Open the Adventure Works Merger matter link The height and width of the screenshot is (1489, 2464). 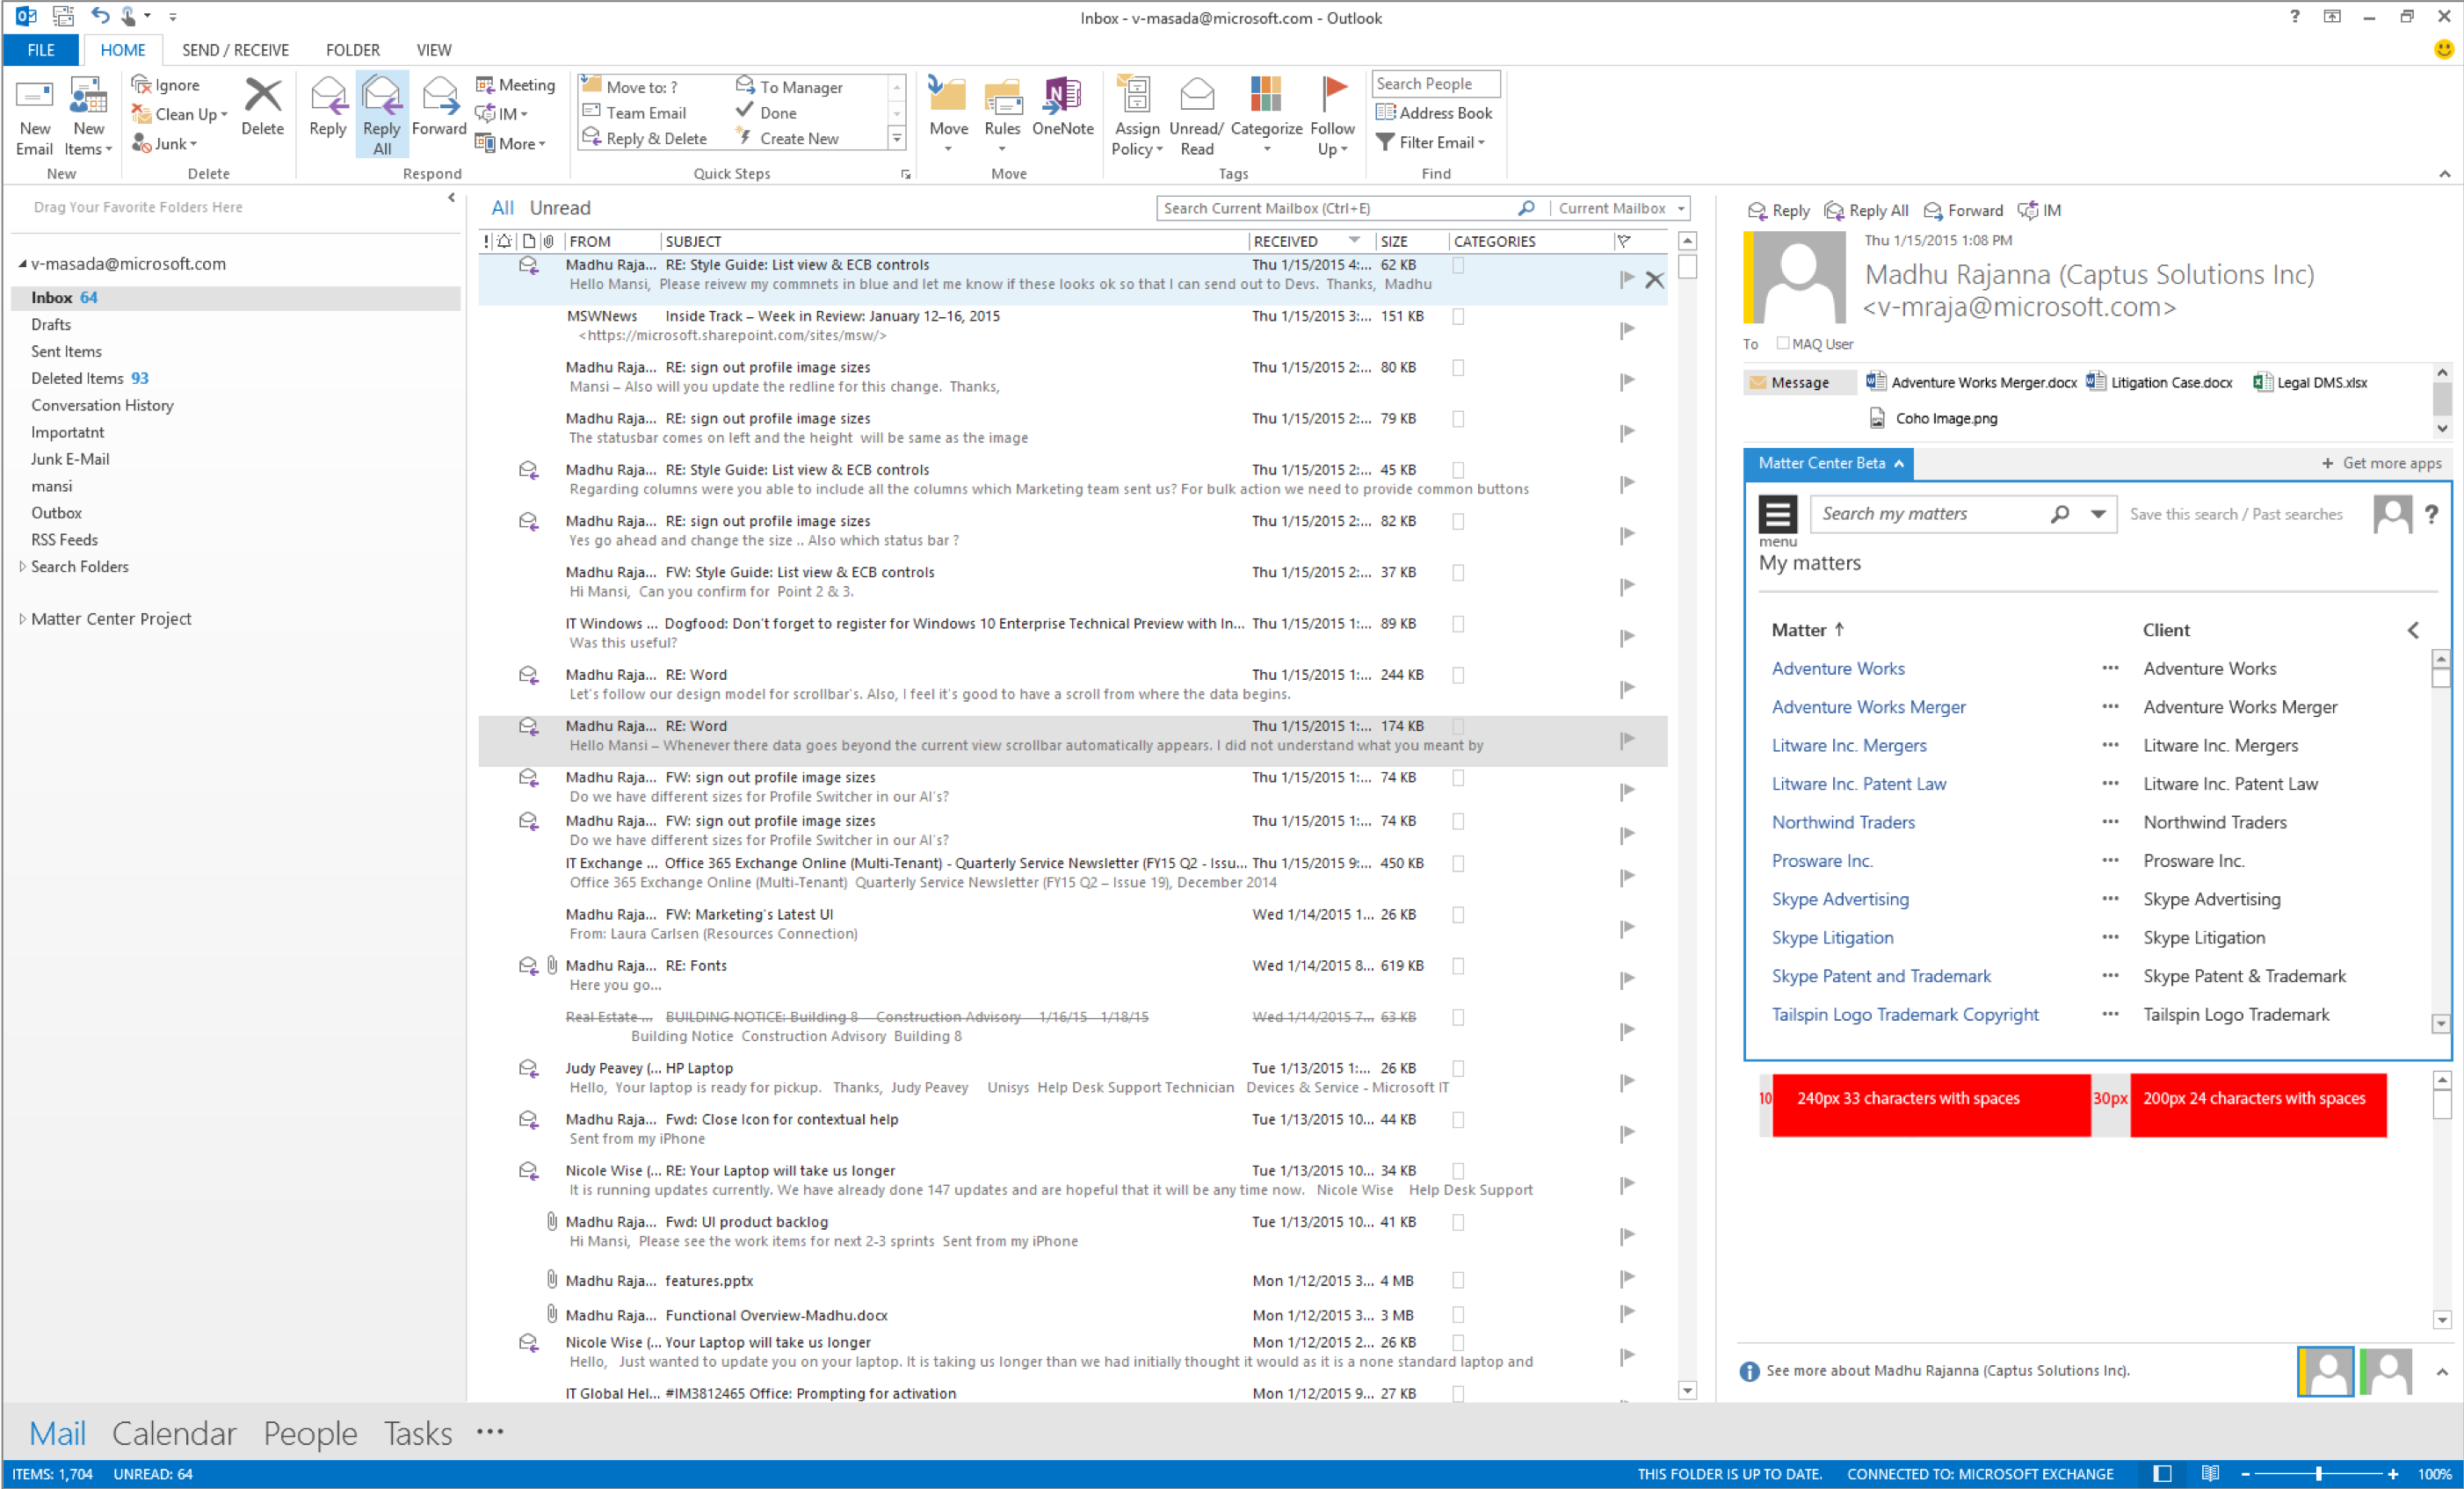pyautogui.click(x=1868, y=707)
